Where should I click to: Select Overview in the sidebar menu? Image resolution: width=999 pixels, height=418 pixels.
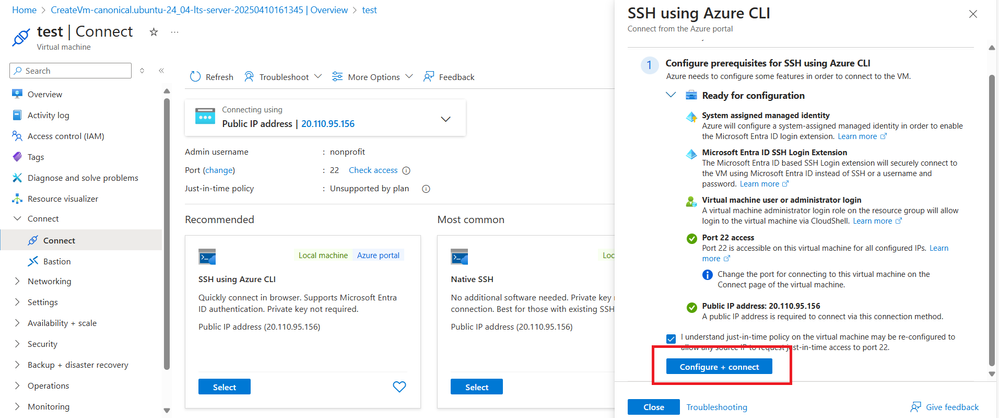tap(45, 94)
